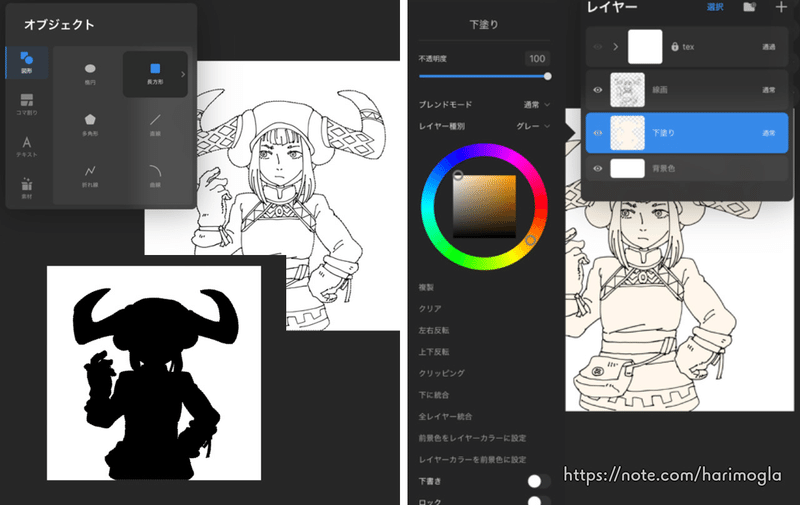
Task: Hide the 線画 layer
Action: 597,90
